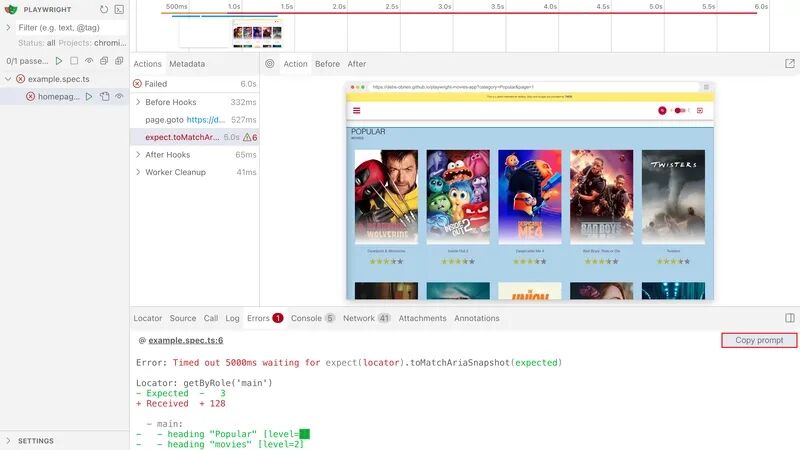Click the Playwright logo icon
The height and width of the screenshot is (450, 800).
point(11,9)
